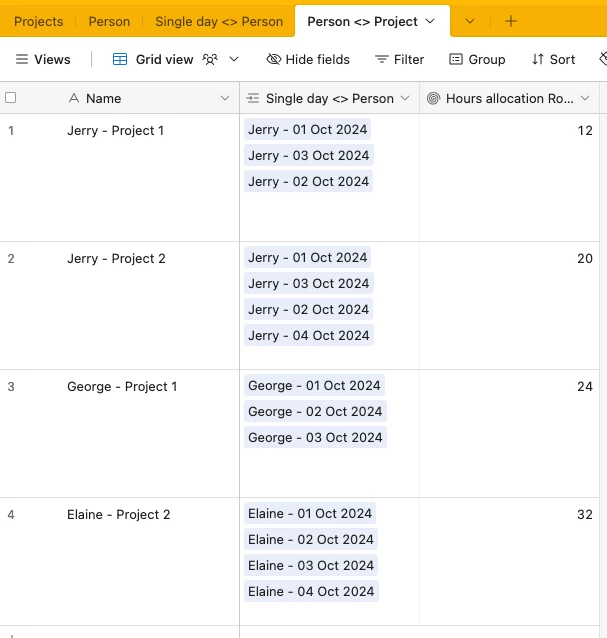Click row number 2
The height and width of the screenshot is (638, 607).
click(11, 258)
